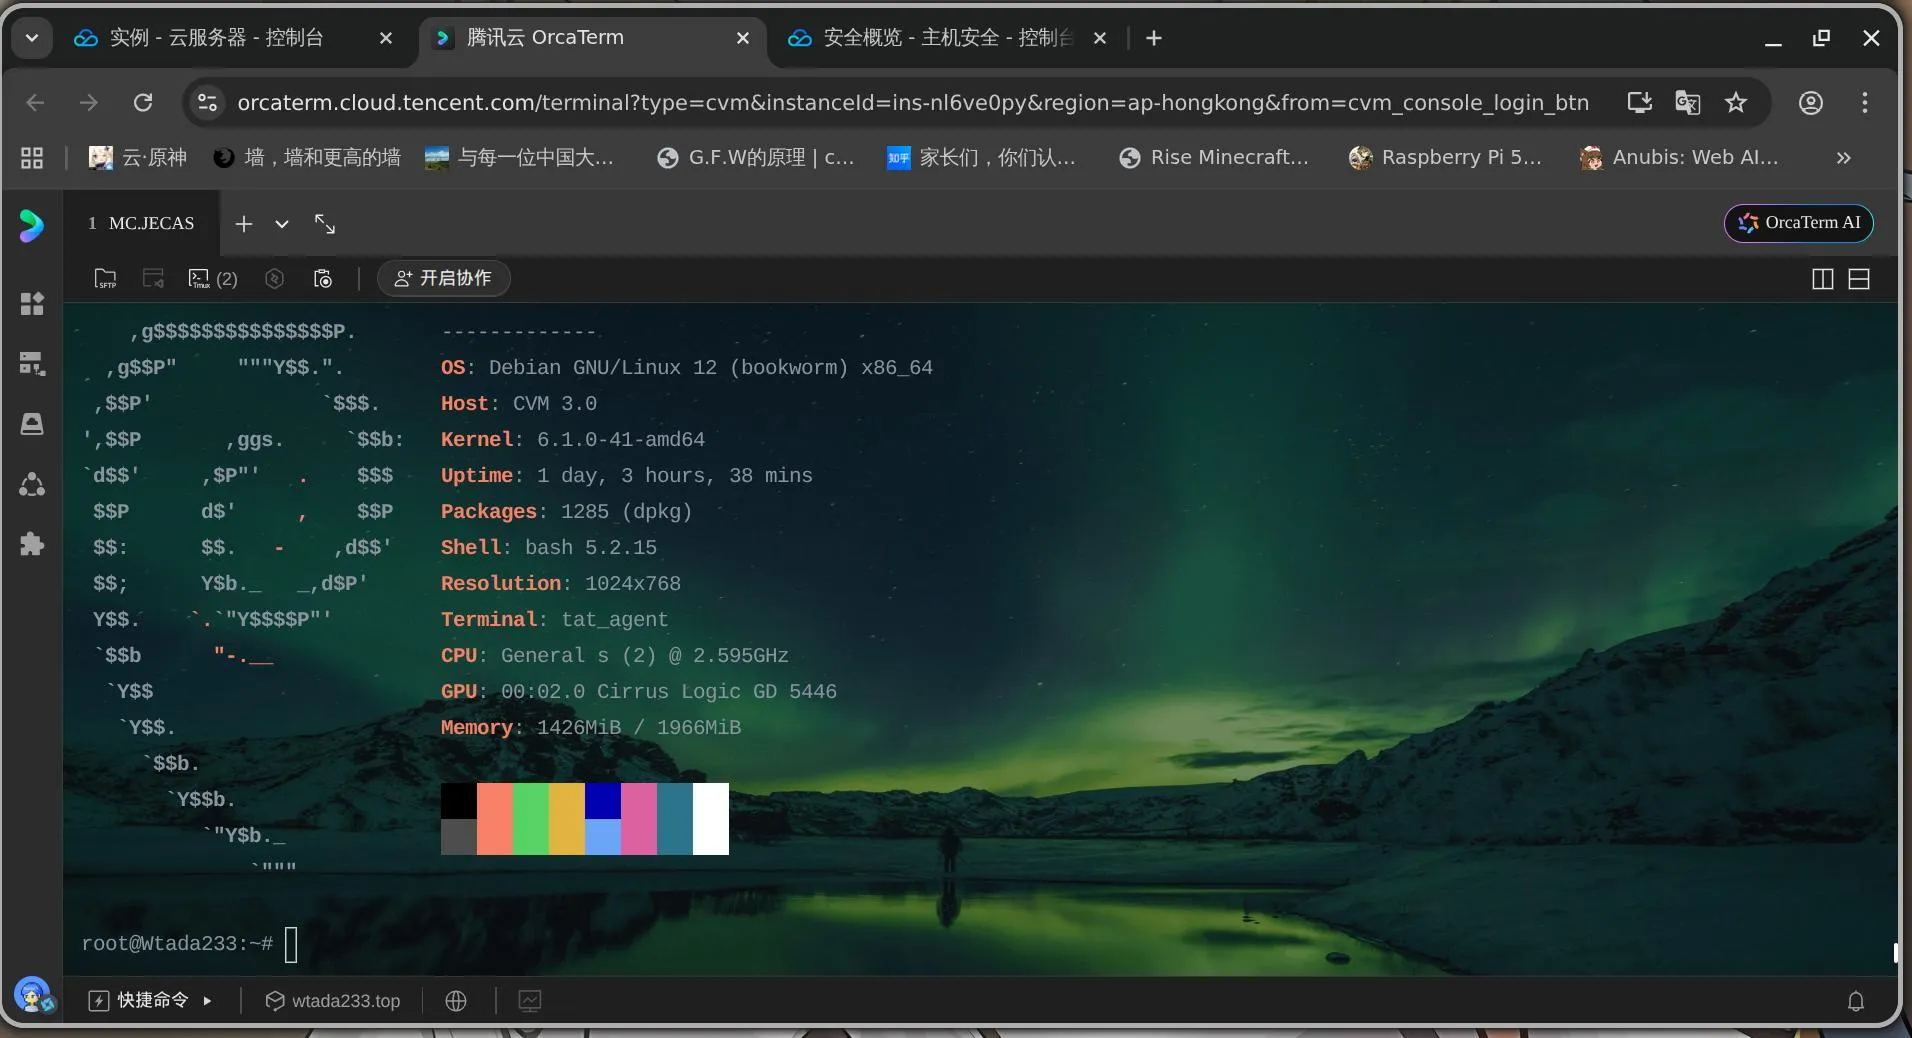Screen dimensions: 1912x1038
Task: Click the 开启协作 collaboration button
Action: click(443, 278)
